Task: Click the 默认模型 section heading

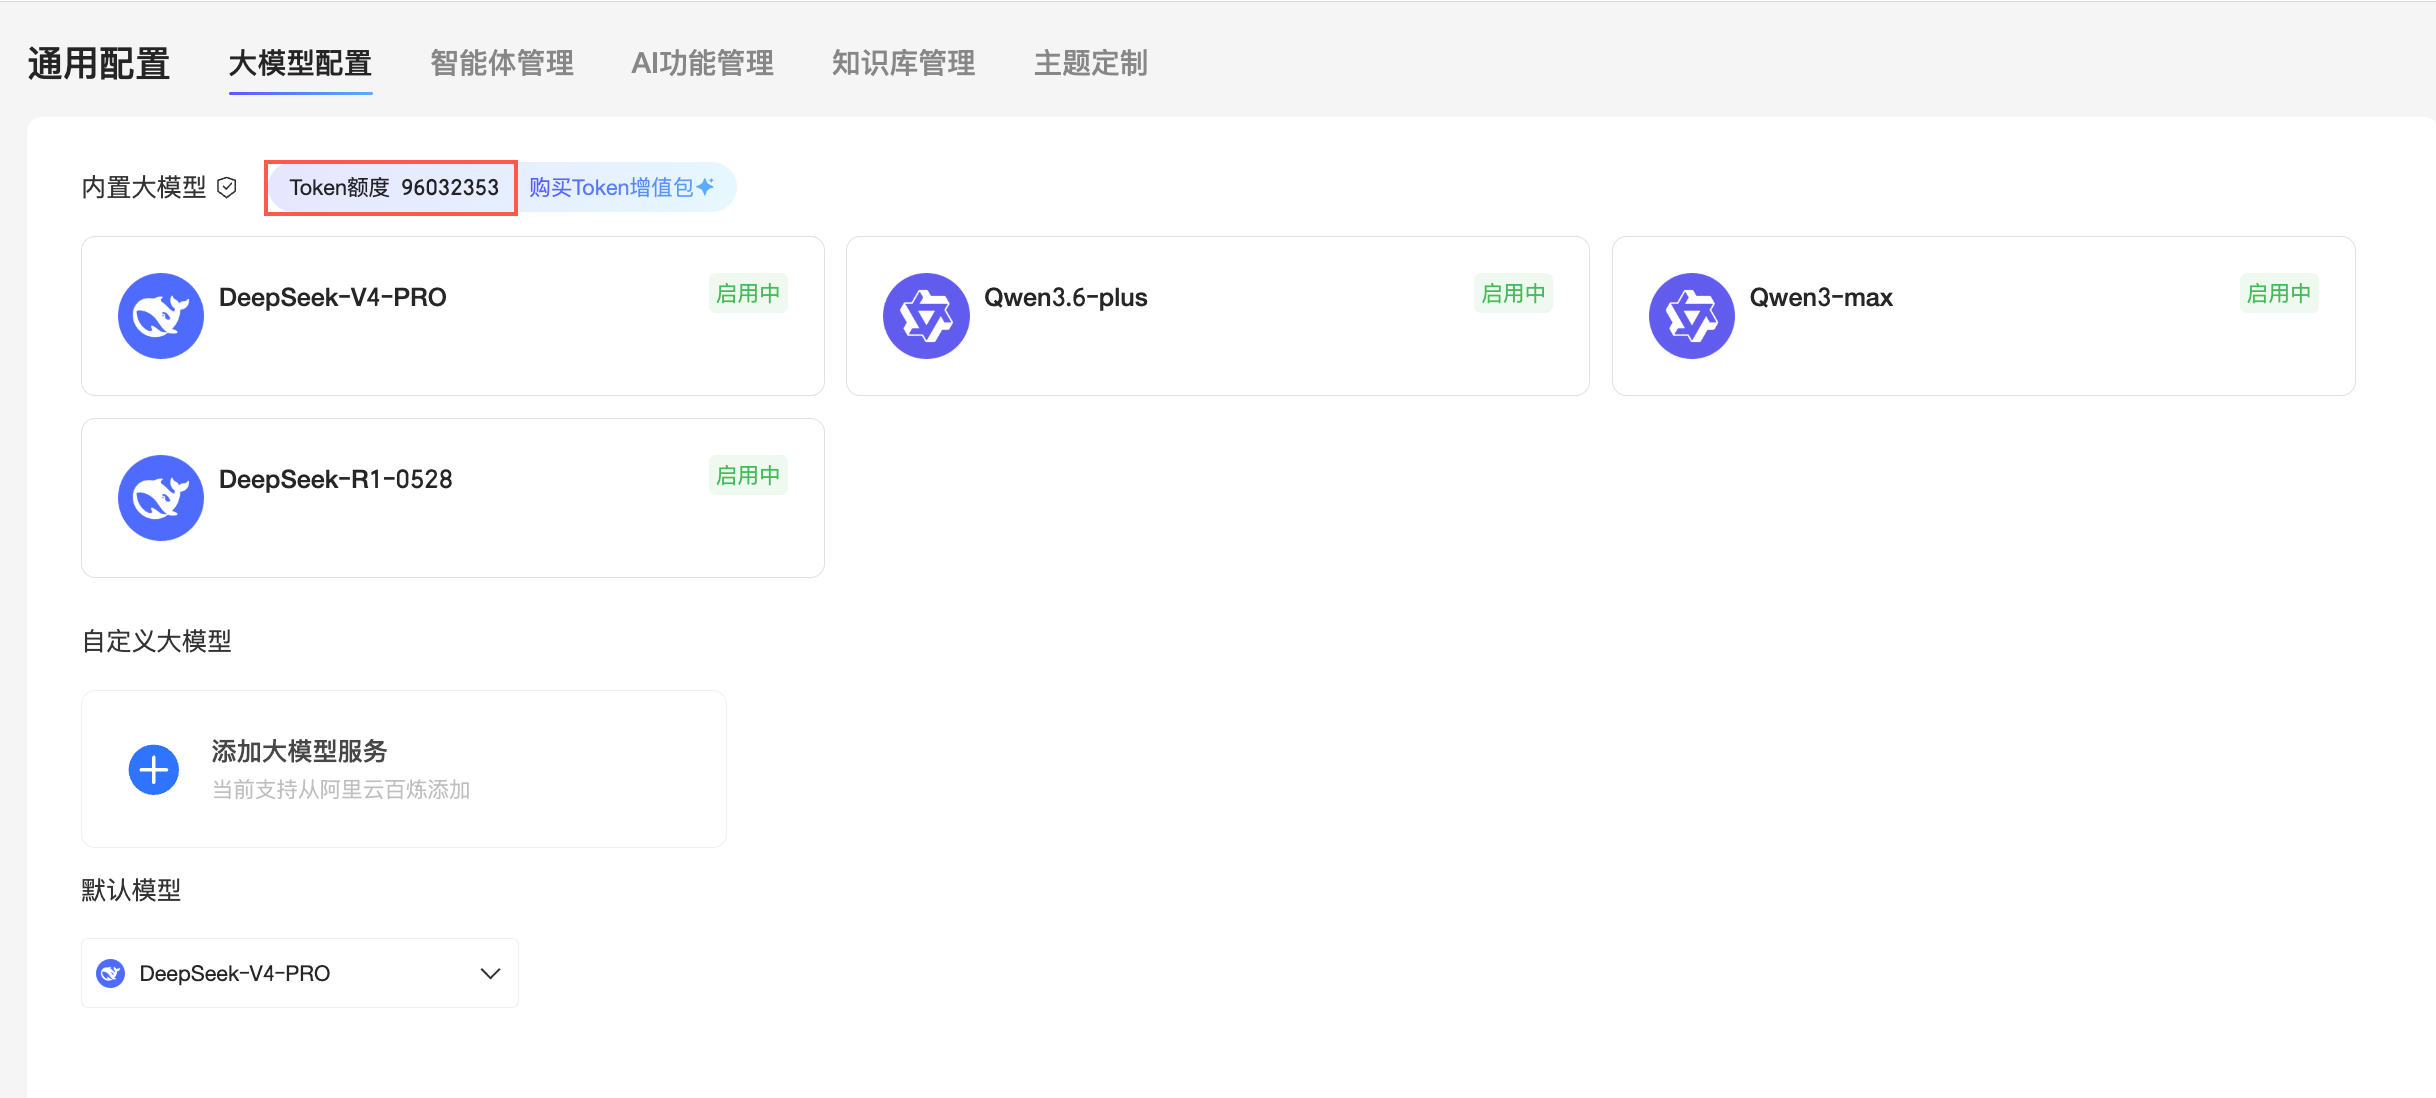Action: pos(131,890)
